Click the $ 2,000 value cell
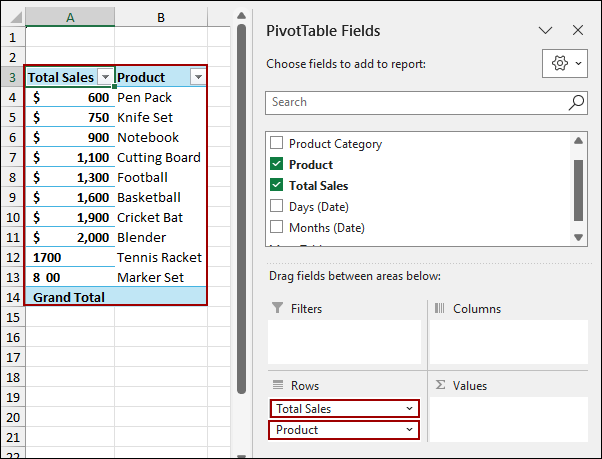602x459 pixels. (70, 237)
